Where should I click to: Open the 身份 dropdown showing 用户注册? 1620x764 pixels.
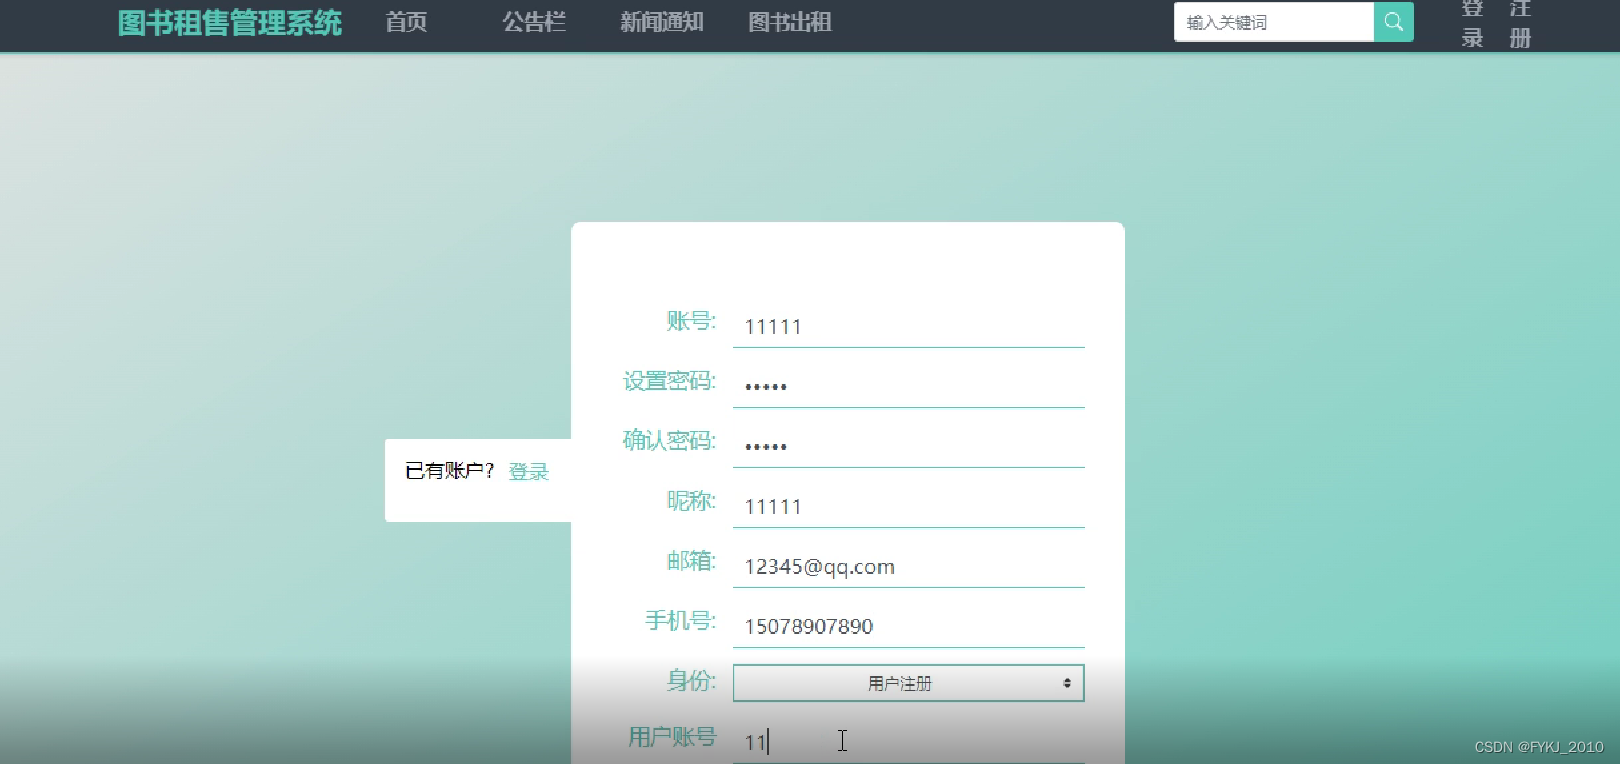908,683
